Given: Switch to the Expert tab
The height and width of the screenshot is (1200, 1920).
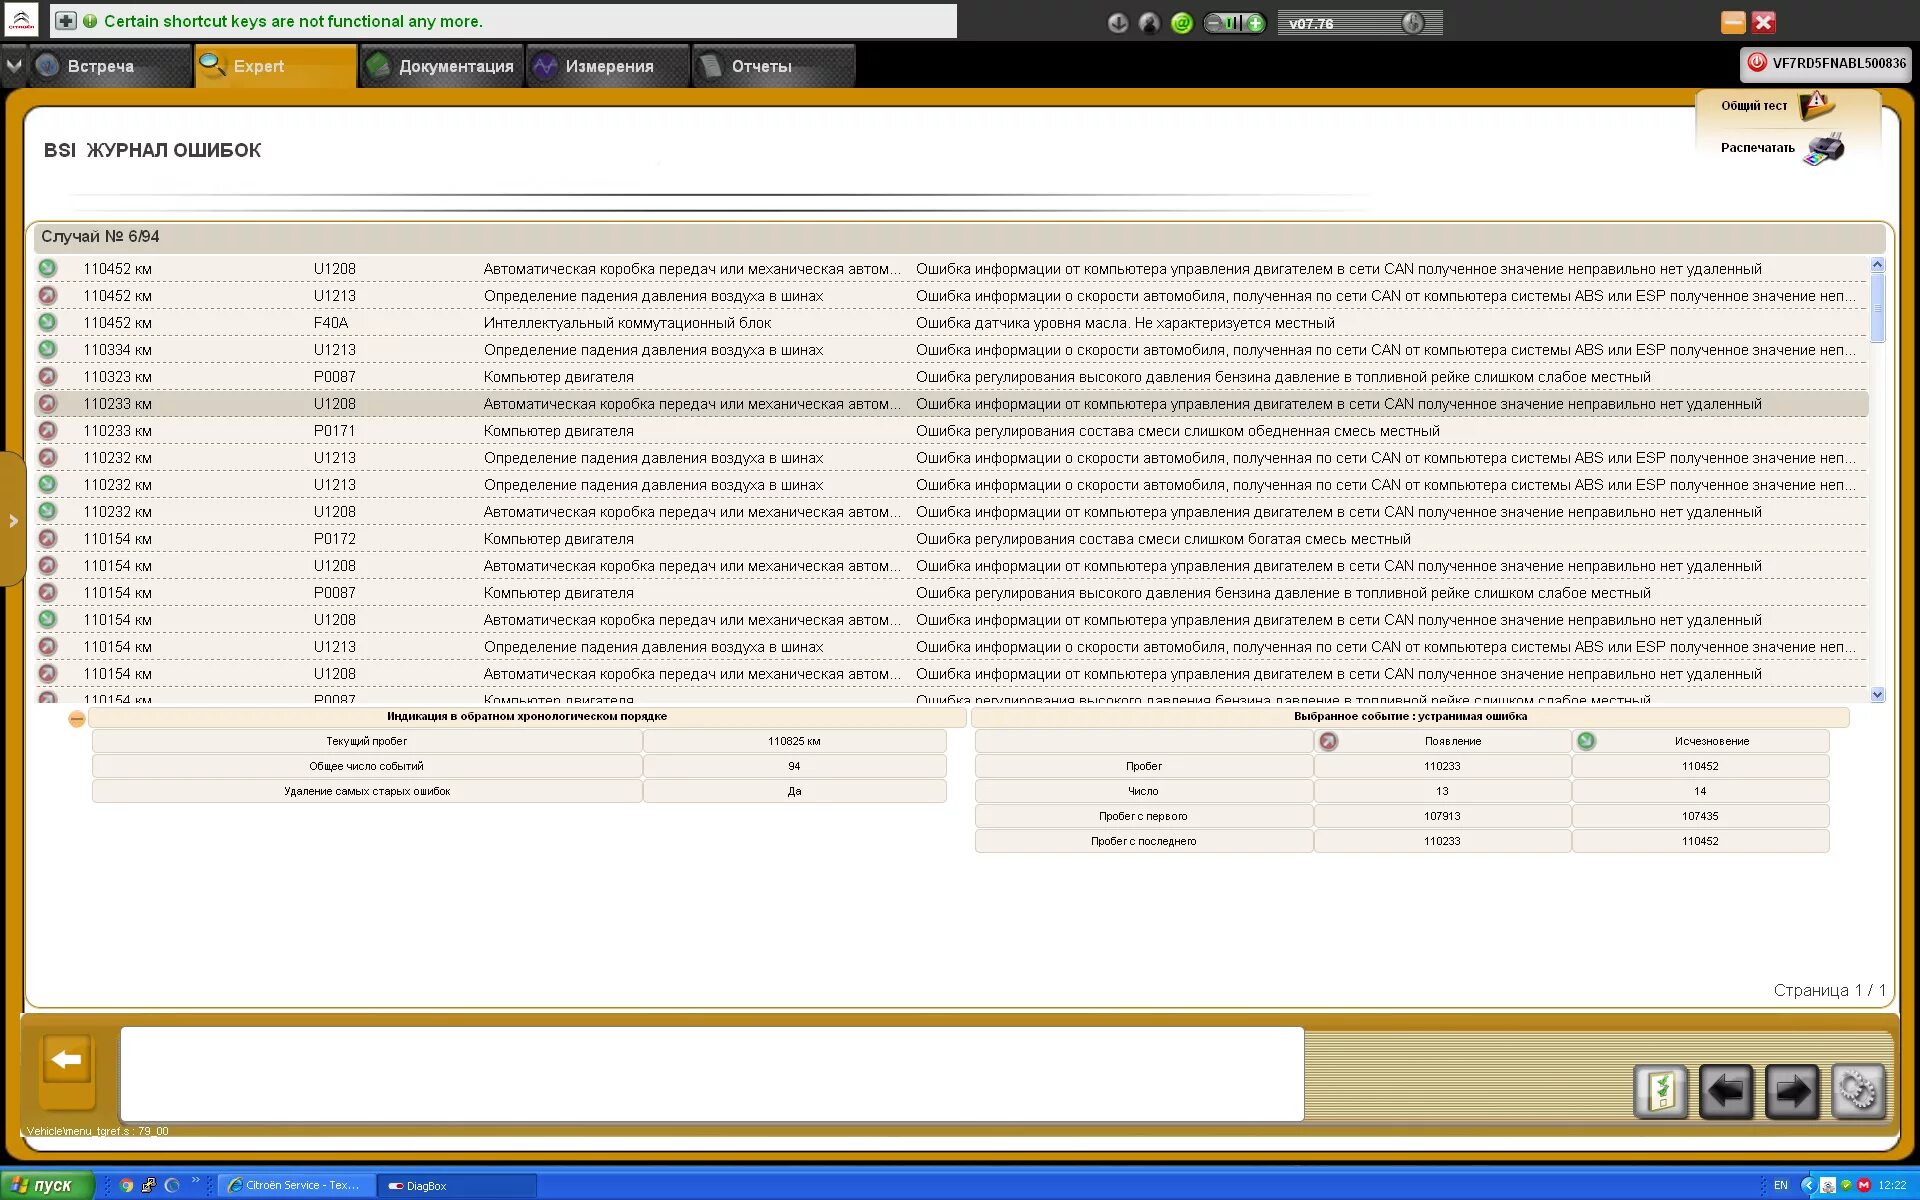Looking at the screenshot, I should pyautogui.click(x=275, y=66).
